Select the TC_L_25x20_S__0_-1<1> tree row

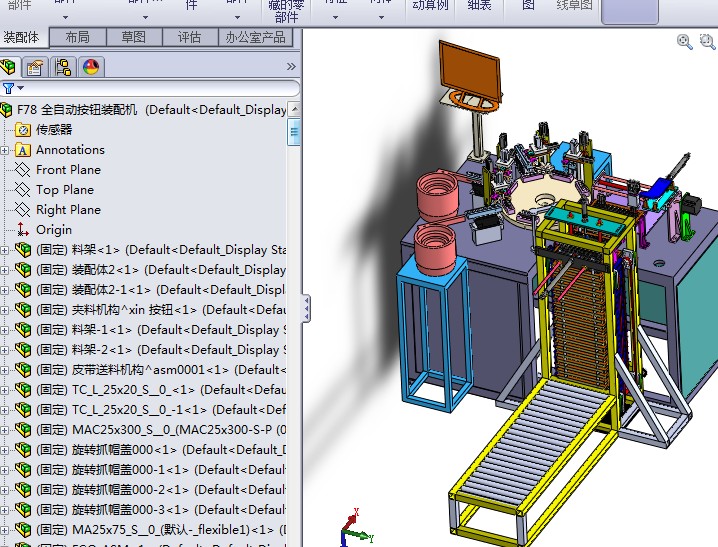point(149,410)
